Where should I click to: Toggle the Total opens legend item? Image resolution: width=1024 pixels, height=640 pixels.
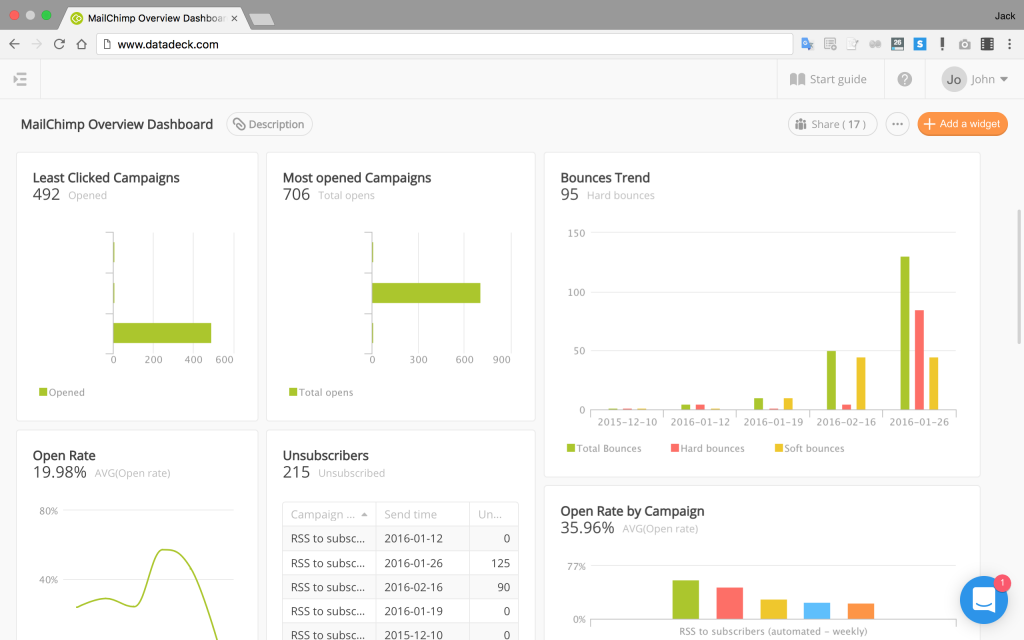coord(321,392)
